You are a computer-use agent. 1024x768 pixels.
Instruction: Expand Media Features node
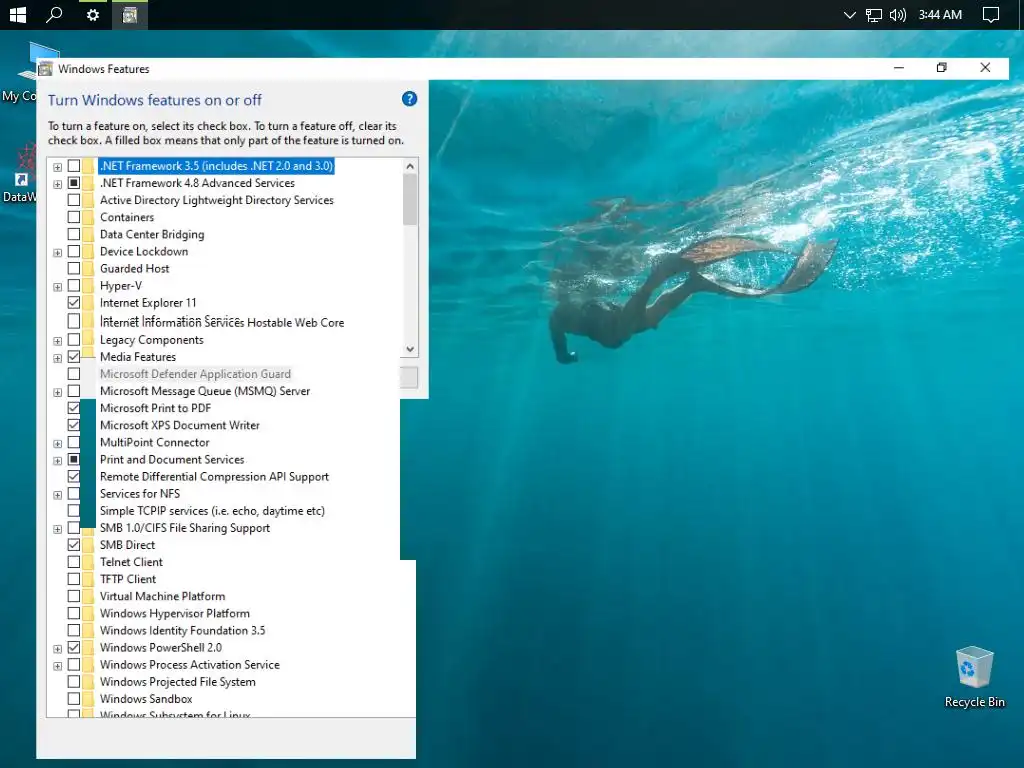57,358
